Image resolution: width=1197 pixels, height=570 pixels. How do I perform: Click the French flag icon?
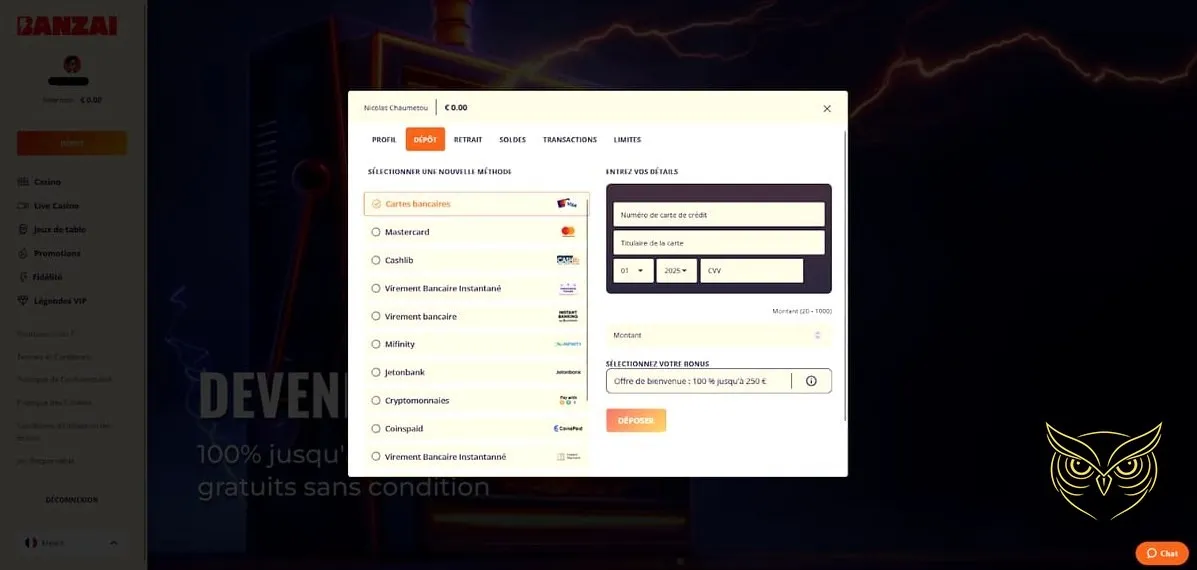click(x=31, y=543)
